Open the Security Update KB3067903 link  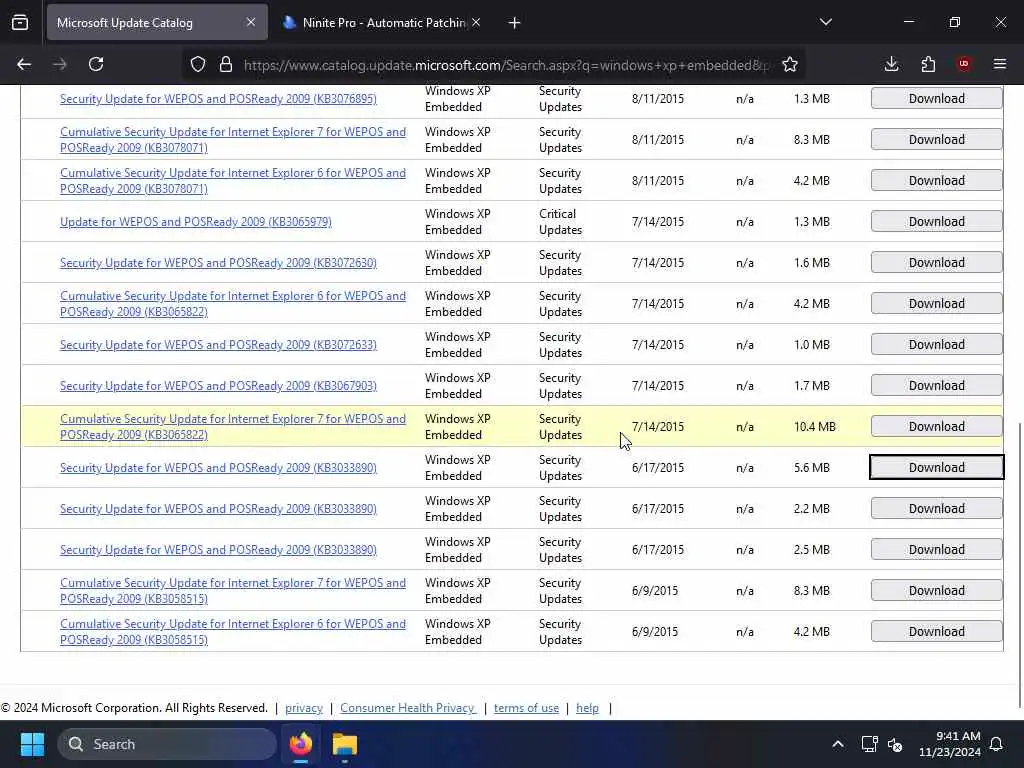coord(218,386)
